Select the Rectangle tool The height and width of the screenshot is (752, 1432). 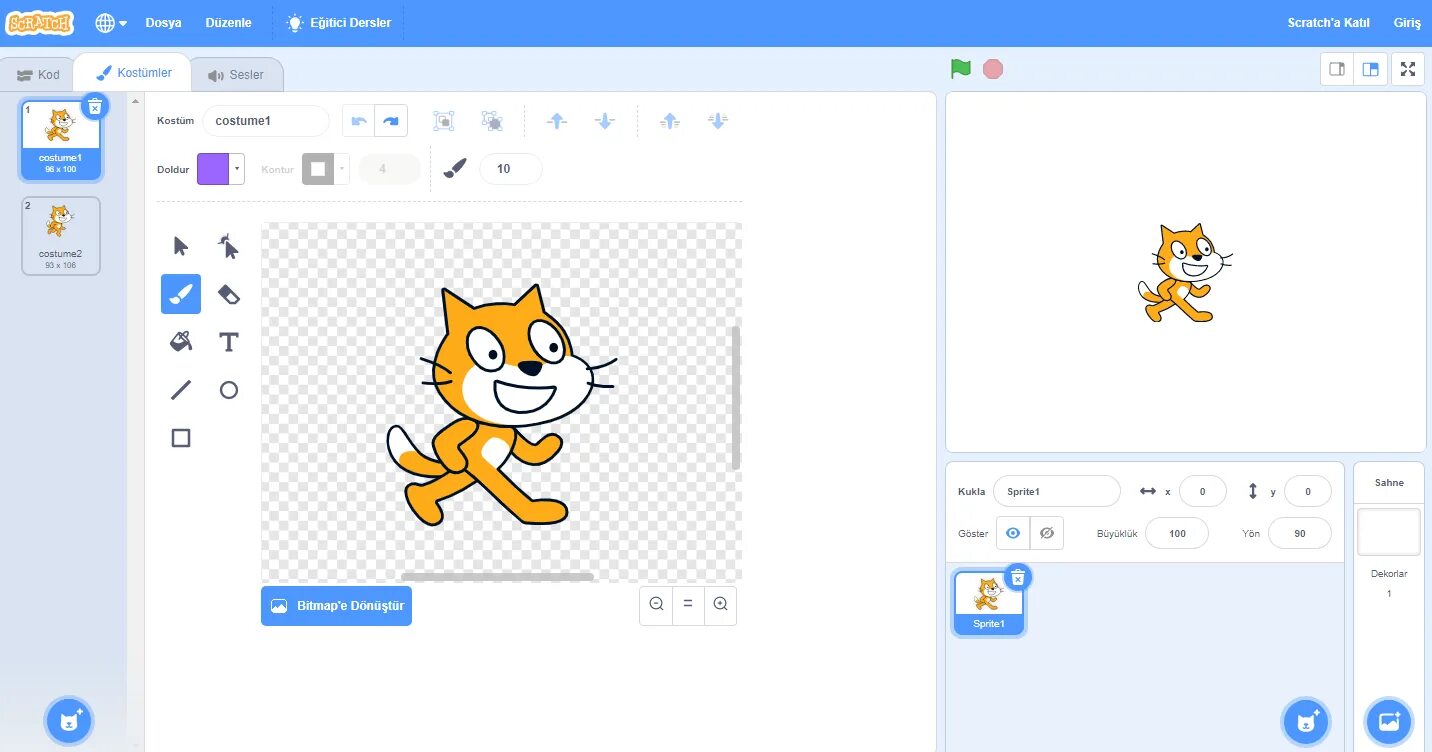pyautogui.click(x=181, y=438)
